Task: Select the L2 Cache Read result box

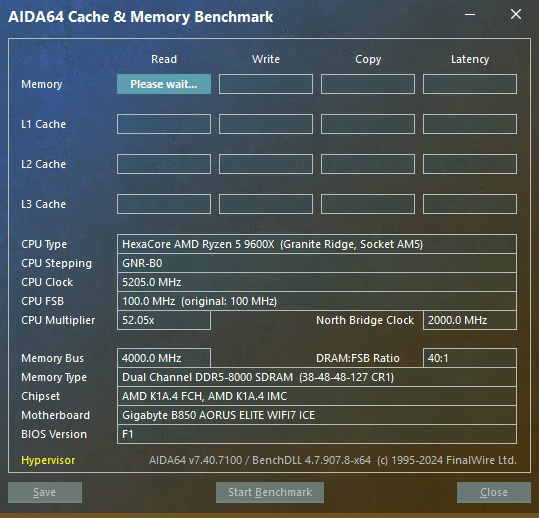Action: (x=164, y=164)
